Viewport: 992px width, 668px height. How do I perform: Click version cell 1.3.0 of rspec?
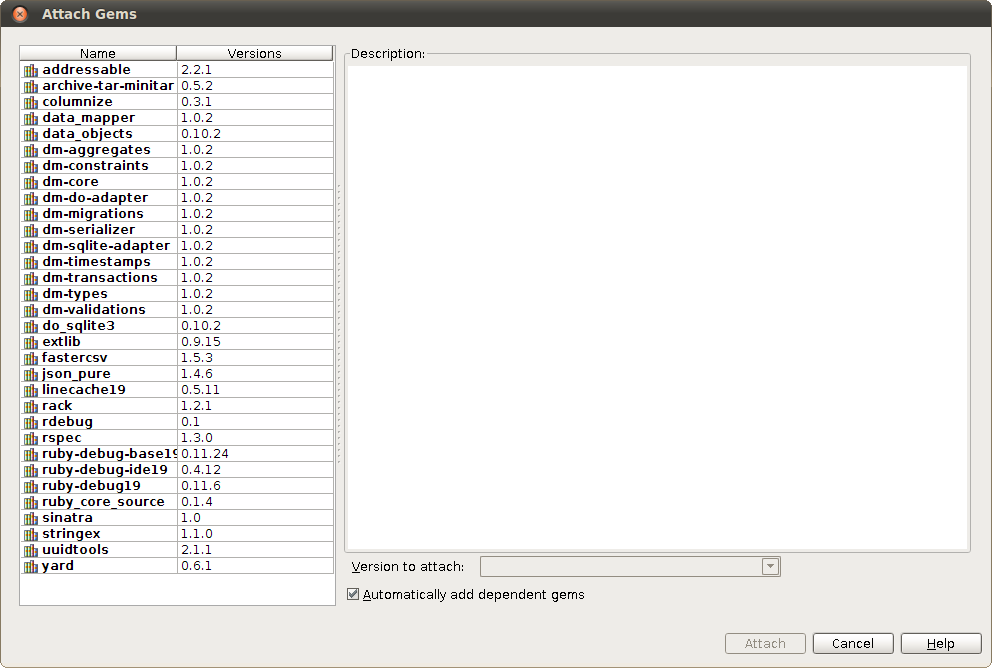pyautogui.click(x=255, y=438)
